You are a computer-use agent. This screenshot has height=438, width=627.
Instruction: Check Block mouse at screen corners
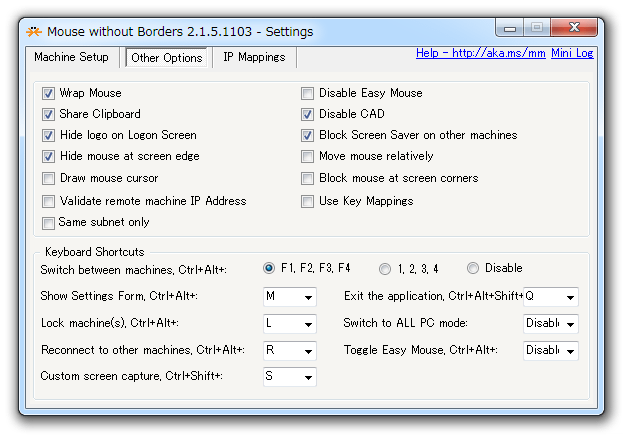(308, 178)
